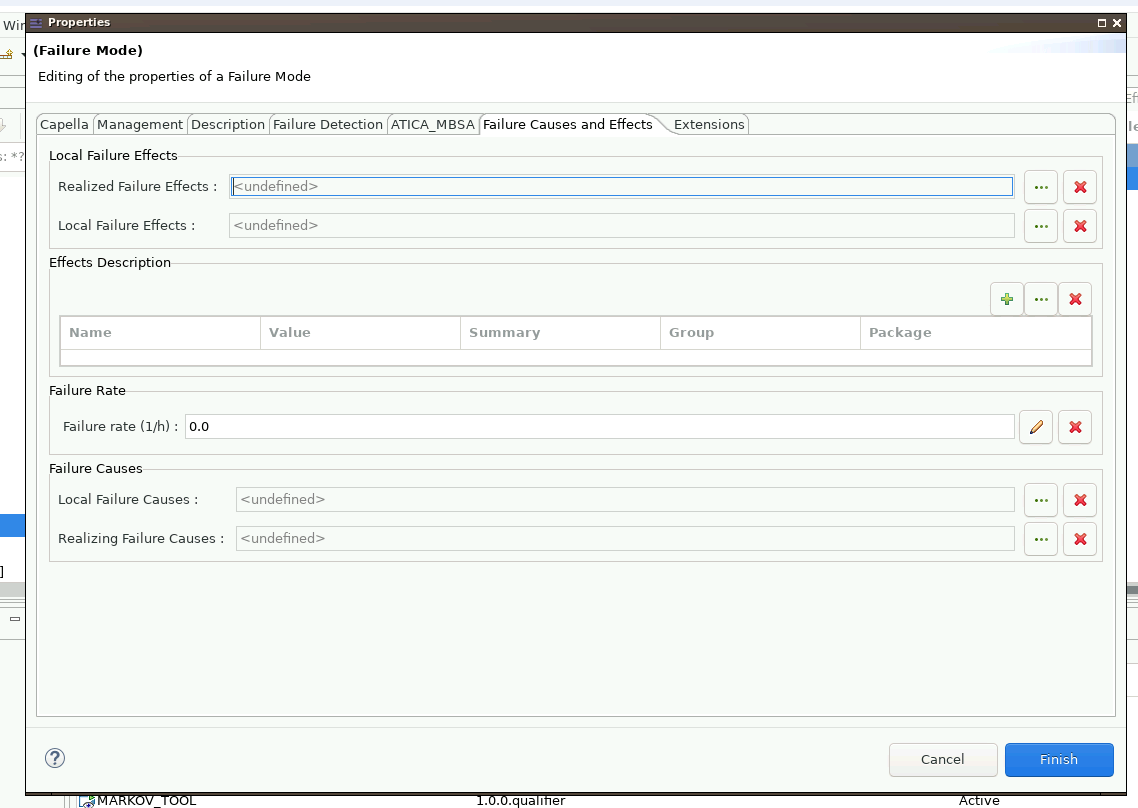Open the dialog help icon
The width and height of the screenshot is (1138, 808).
click(x=55, y=758)
